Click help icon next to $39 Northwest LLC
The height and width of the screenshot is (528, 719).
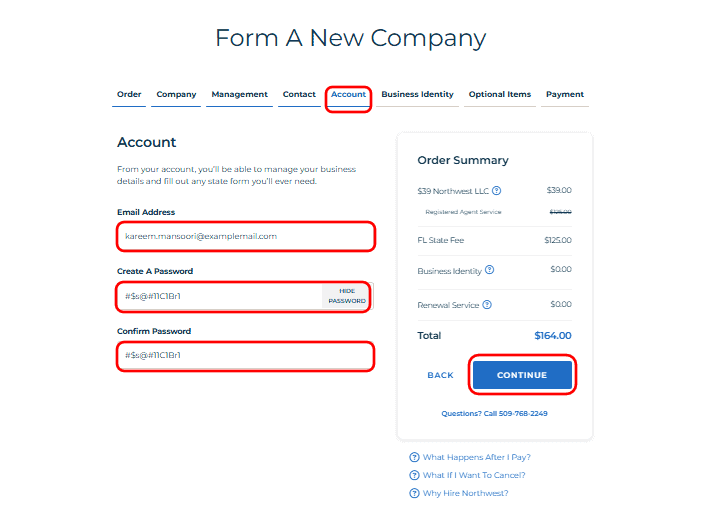pyautogui.click(x=497, y=190)
